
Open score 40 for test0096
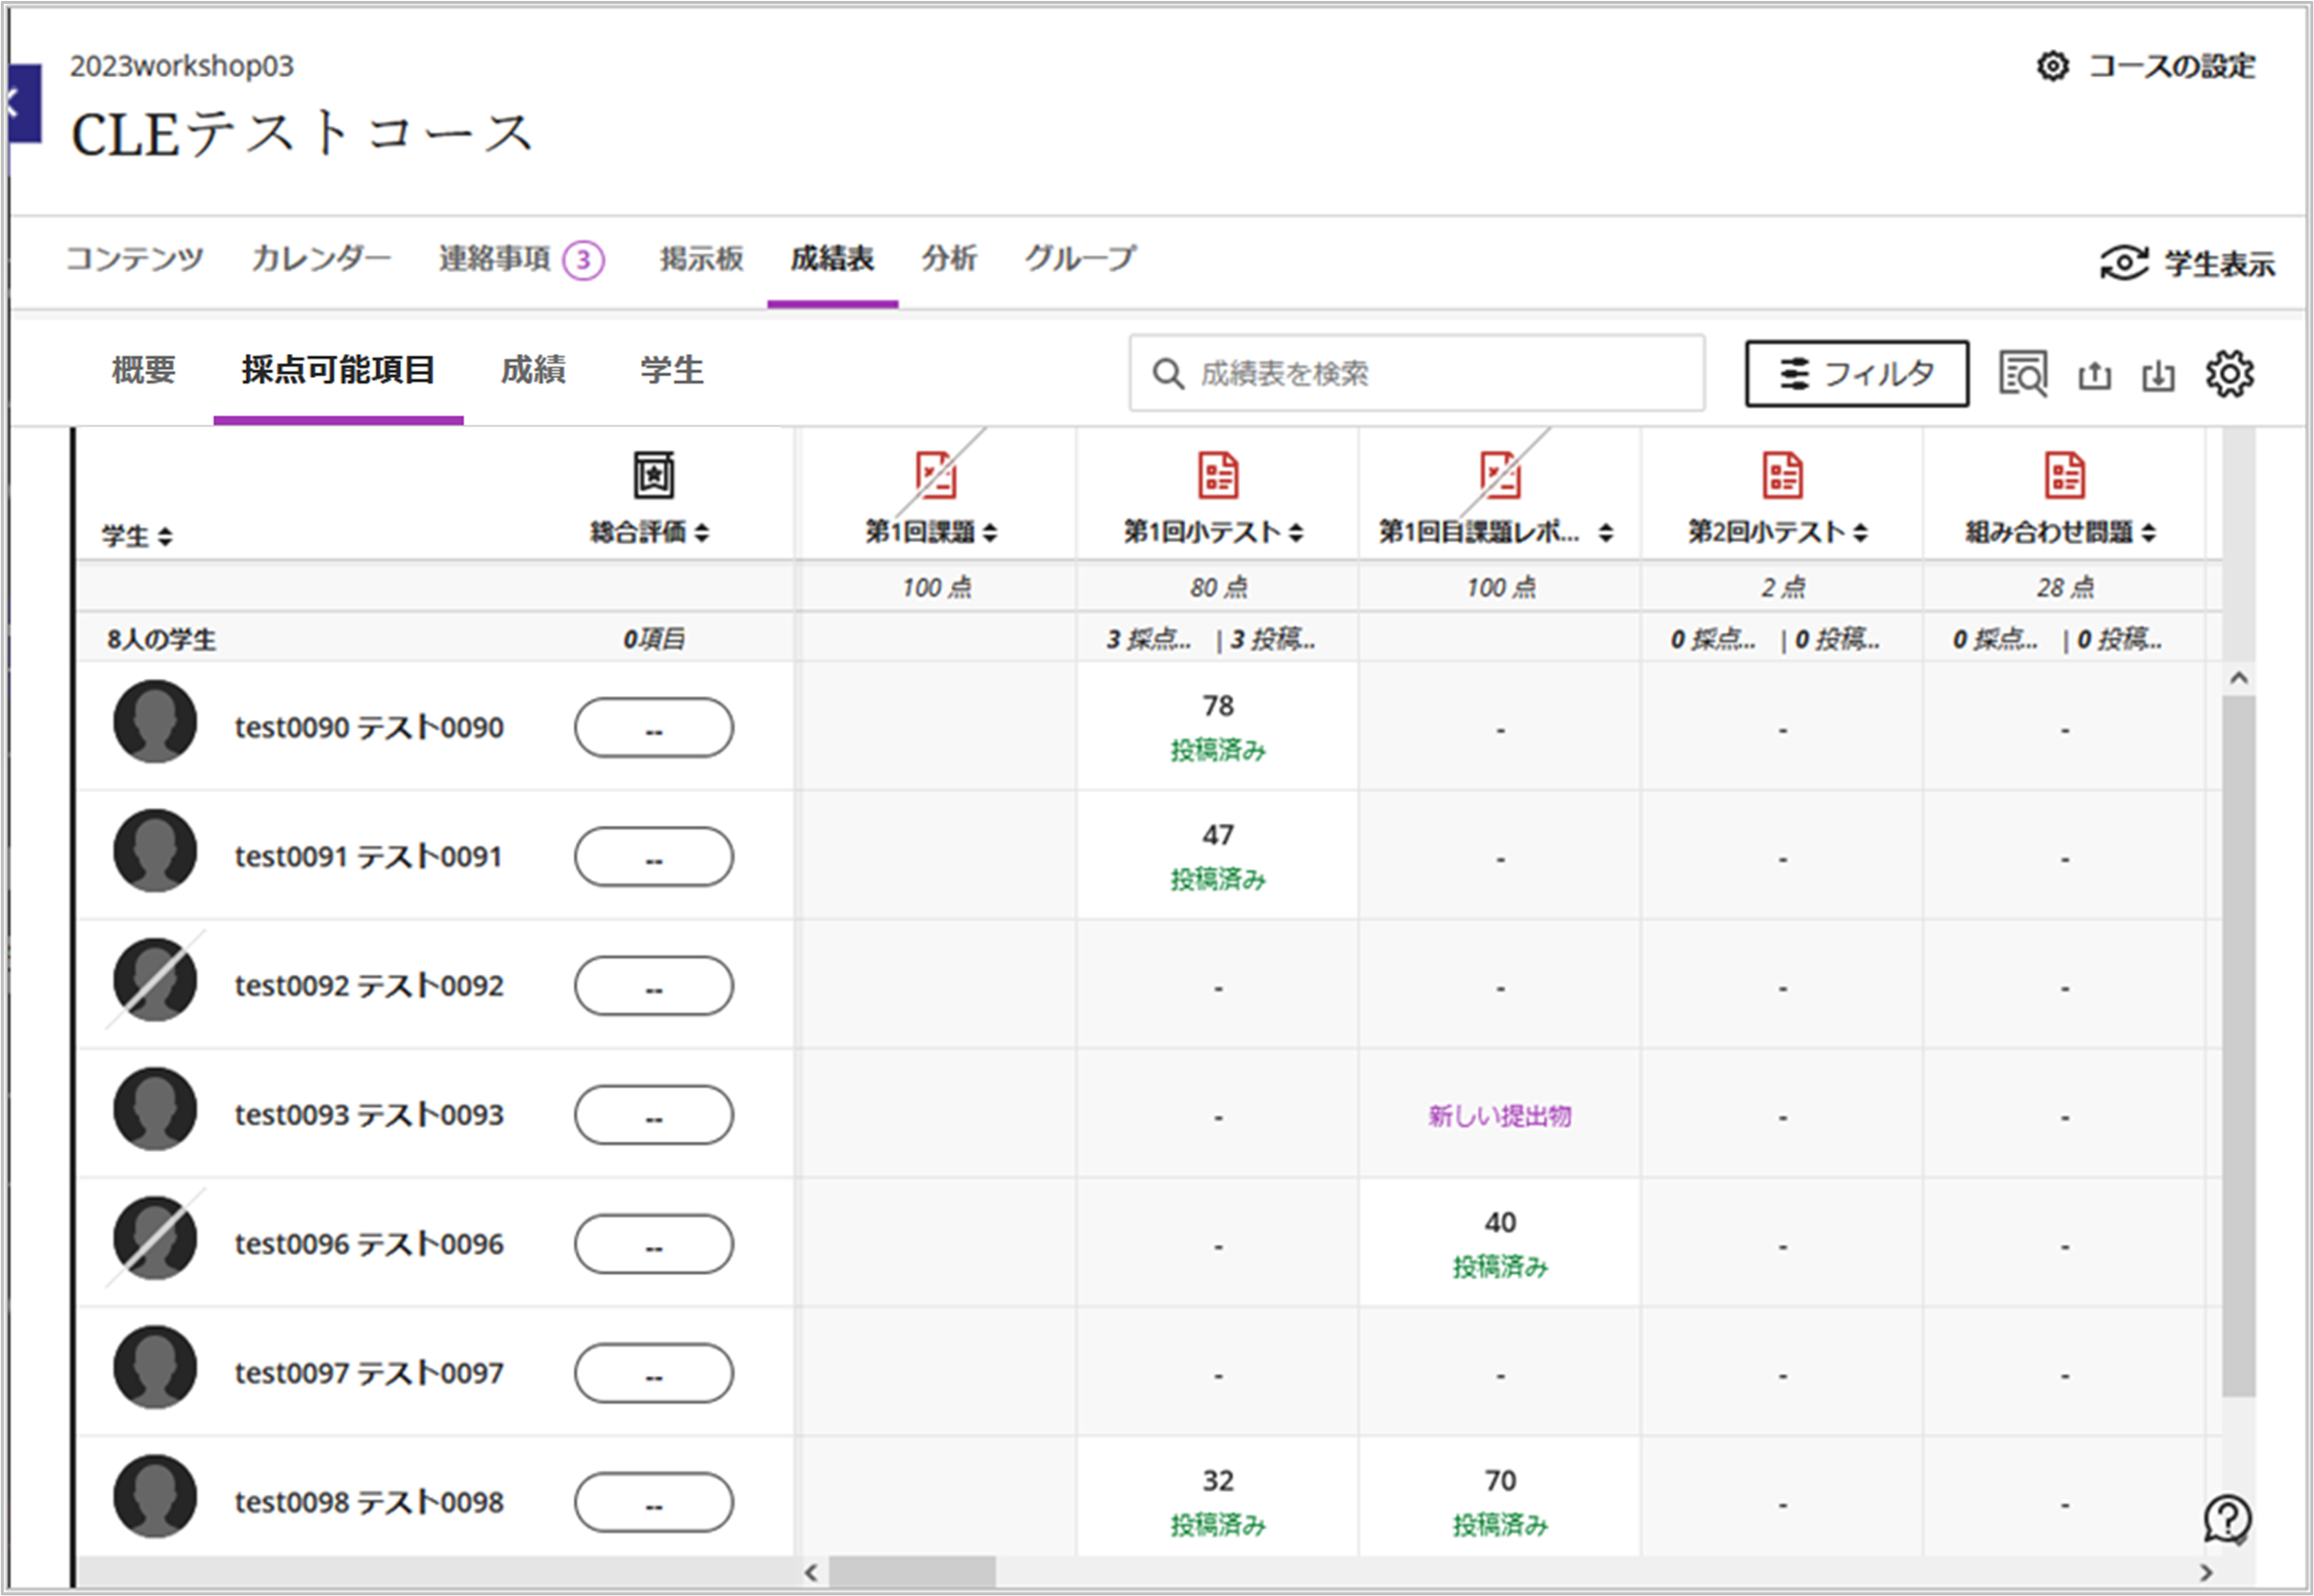tap(1499, 1222)
